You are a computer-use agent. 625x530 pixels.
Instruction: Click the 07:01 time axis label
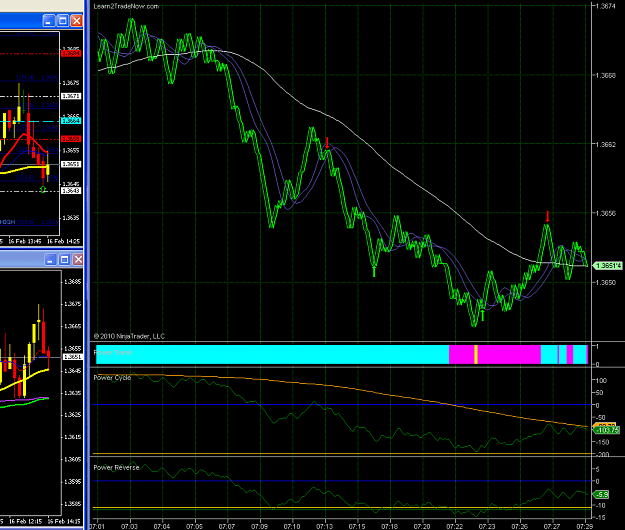tap(96, 526)
